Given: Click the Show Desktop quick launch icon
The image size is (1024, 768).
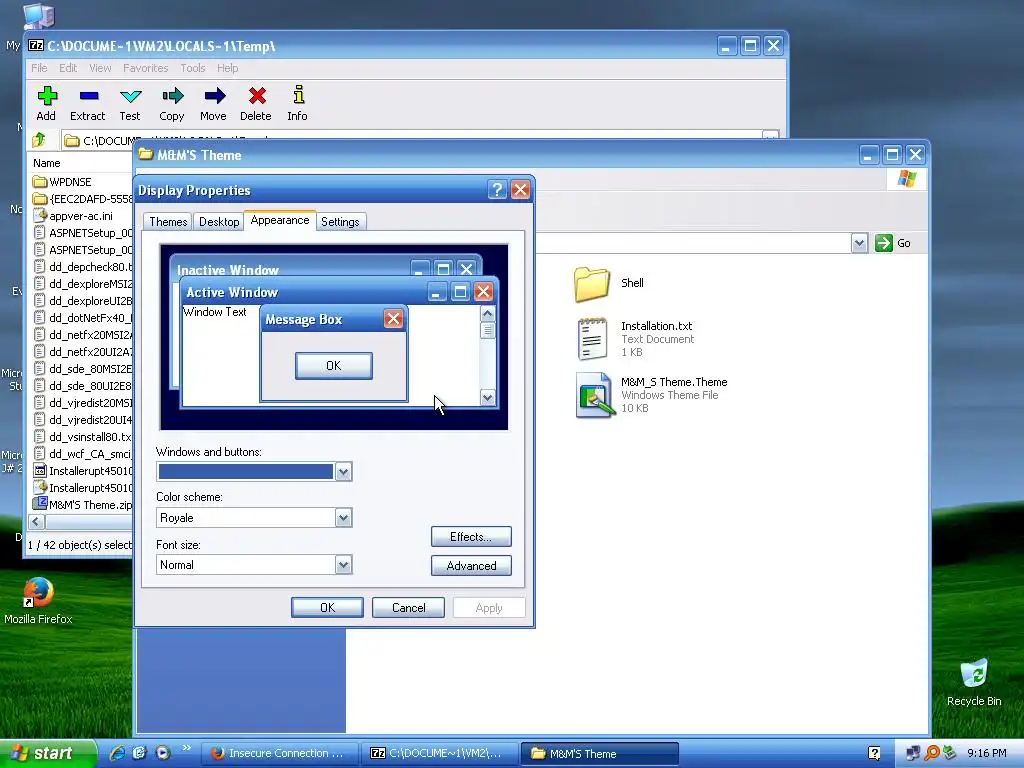Looking at the screenshot, I should pyautogui.click(x=140, y=753).
